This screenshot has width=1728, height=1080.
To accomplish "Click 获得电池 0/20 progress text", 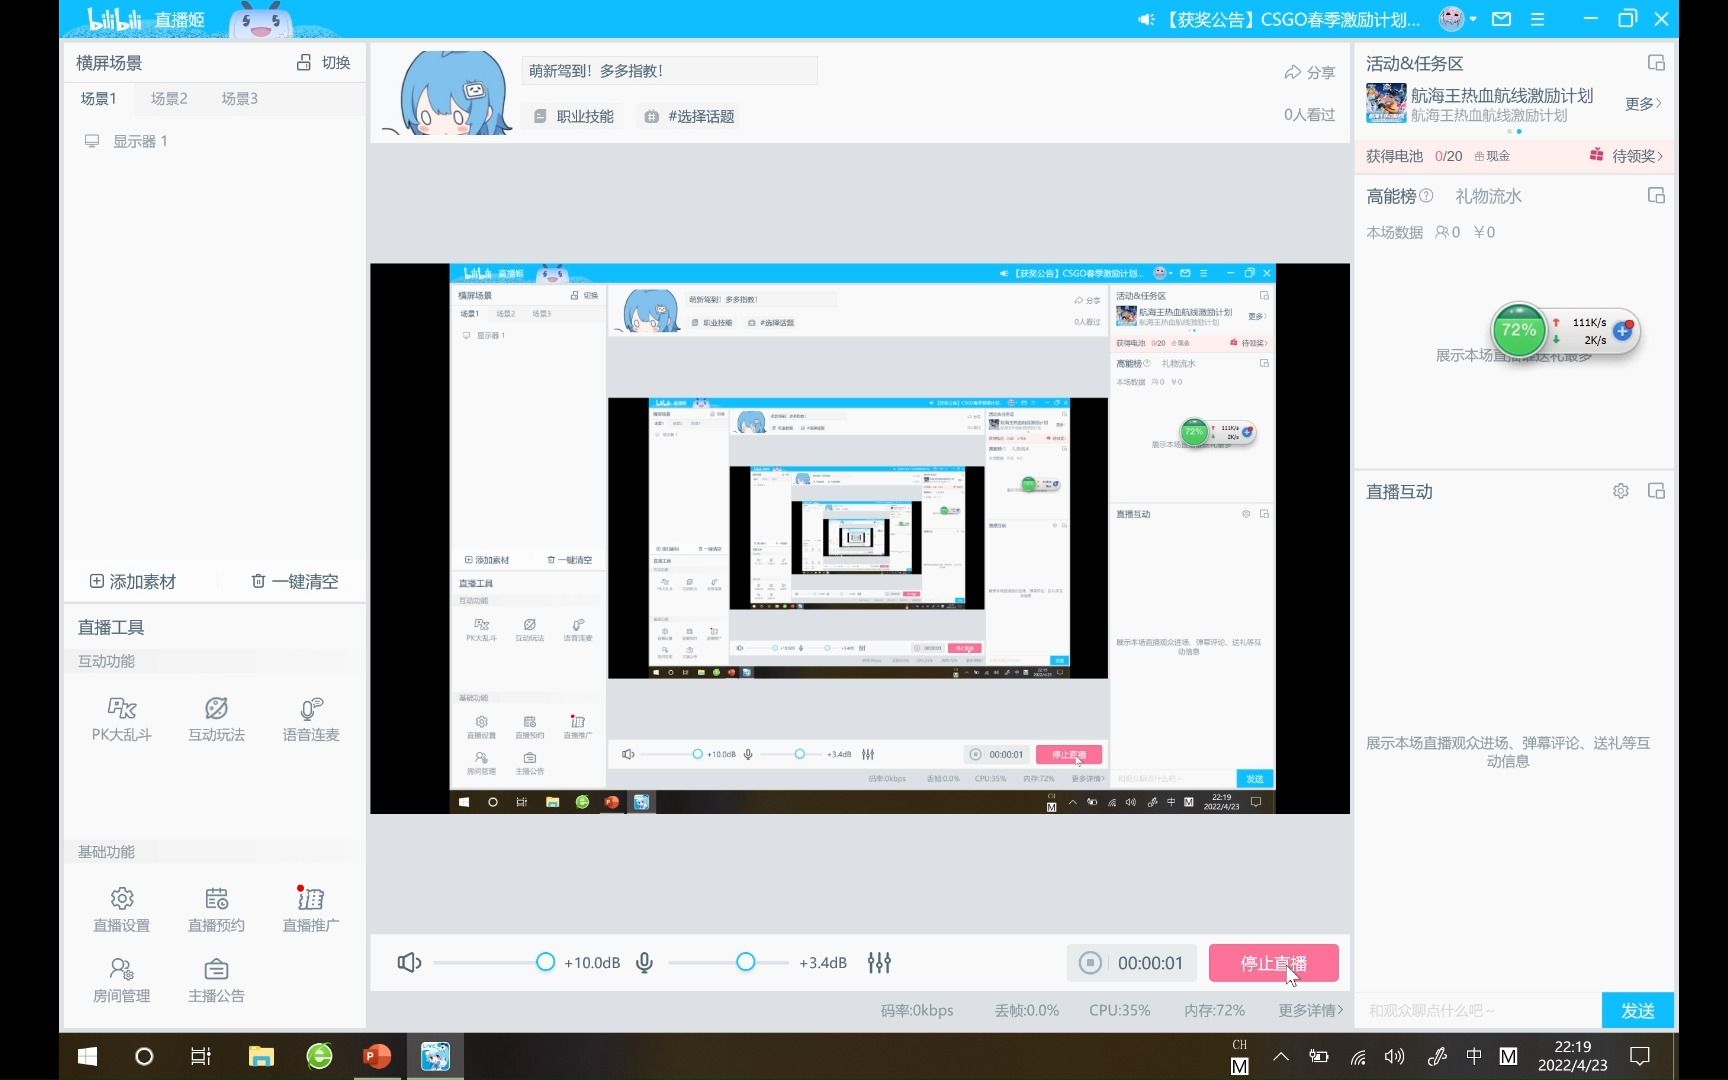I will pos(1414,156).
